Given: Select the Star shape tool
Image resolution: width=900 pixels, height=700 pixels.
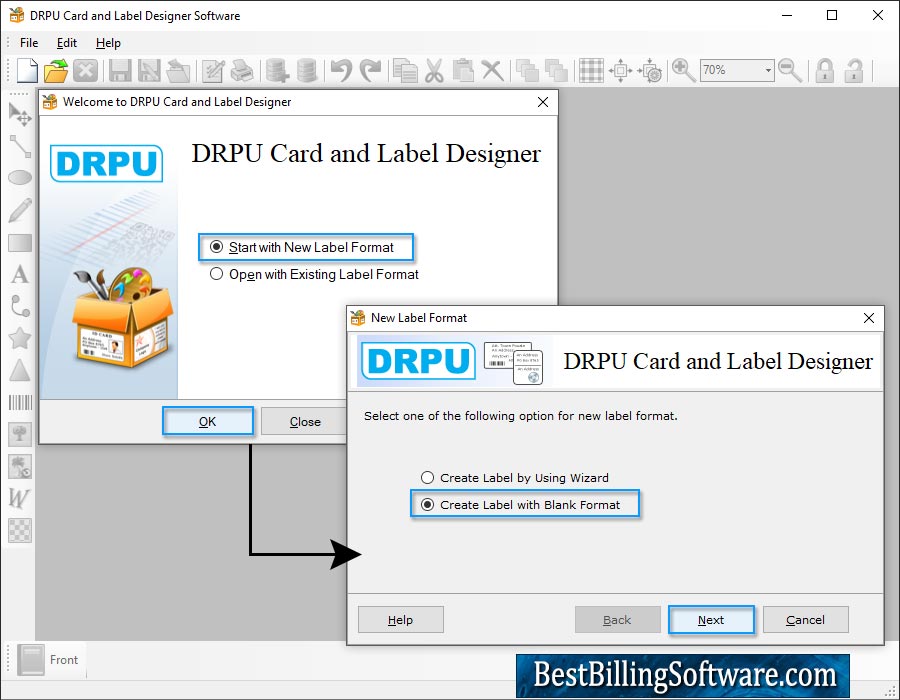Looking at the screenshot, I should [x=20, y=339].
